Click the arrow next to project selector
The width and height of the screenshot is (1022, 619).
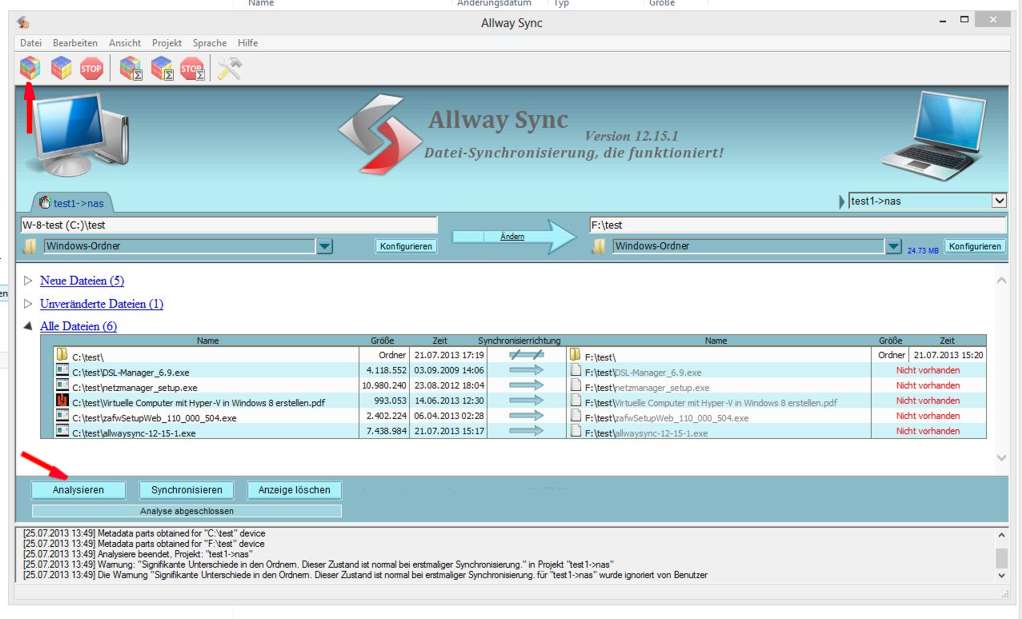click(x=841, y=201)
